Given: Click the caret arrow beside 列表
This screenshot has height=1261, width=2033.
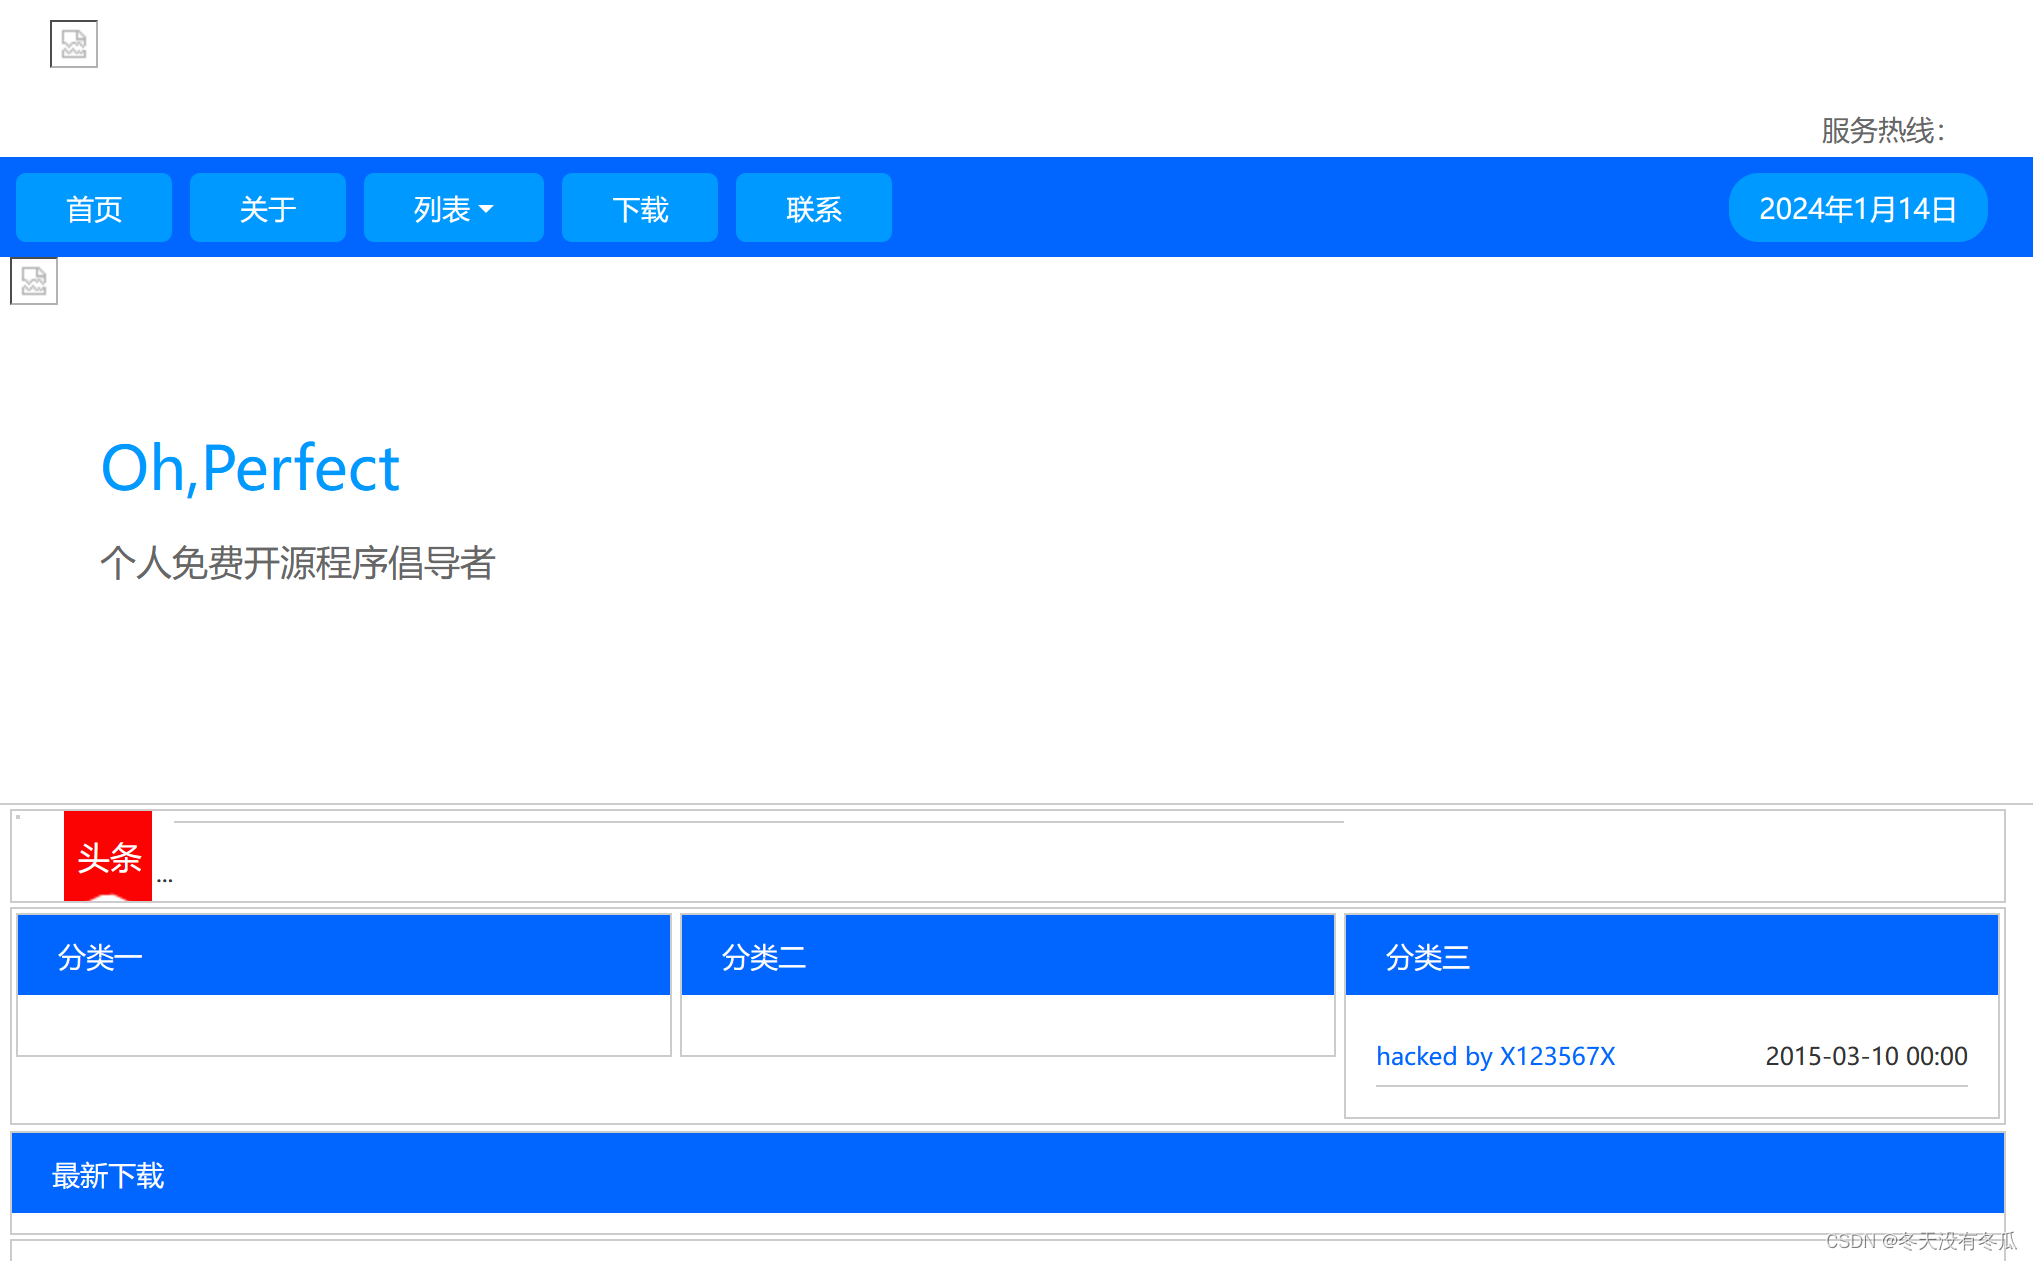Looking at the screenshot, I should tap(487, 209).
